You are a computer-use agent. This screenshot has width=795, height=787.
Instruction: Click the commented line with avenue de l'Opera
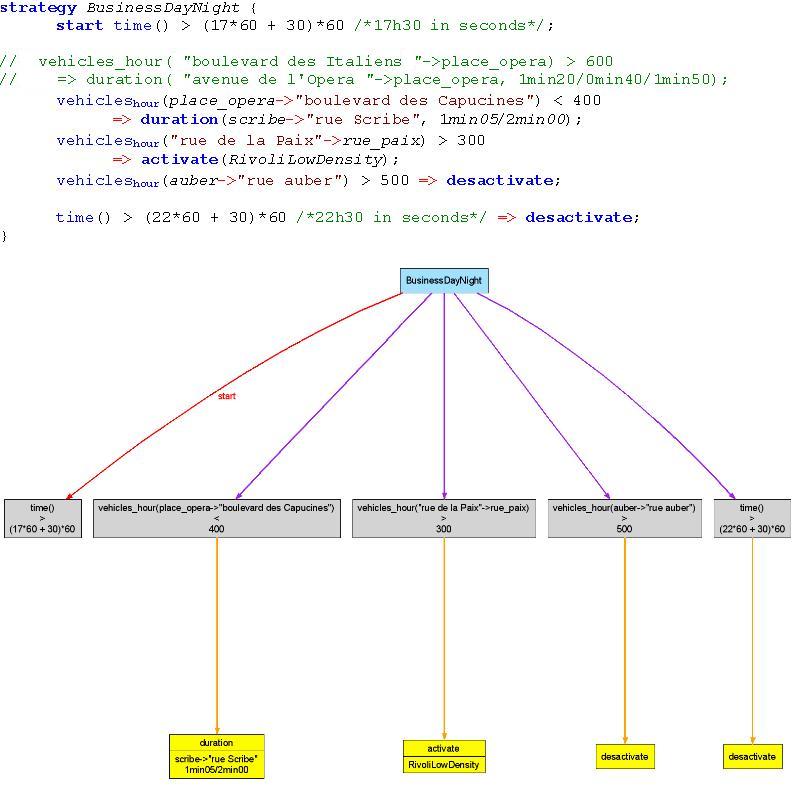364,80
